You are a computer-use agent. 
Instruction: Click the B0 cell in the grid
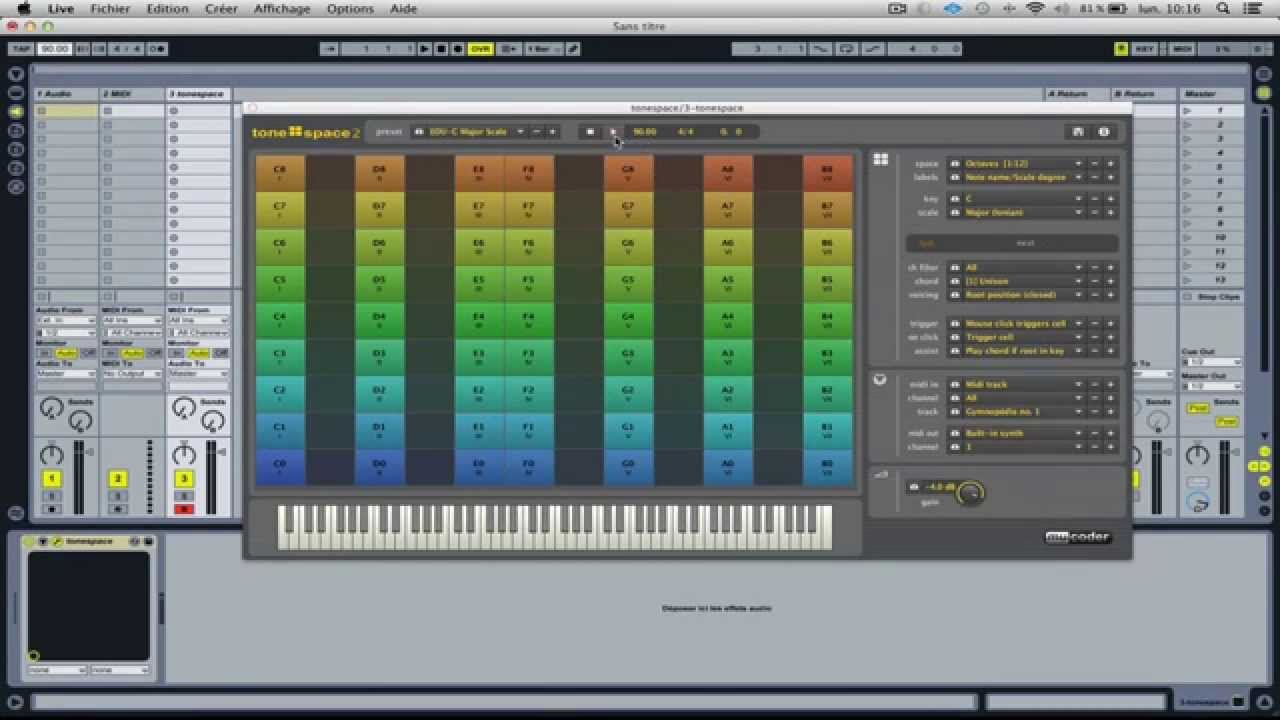[827, 467]
